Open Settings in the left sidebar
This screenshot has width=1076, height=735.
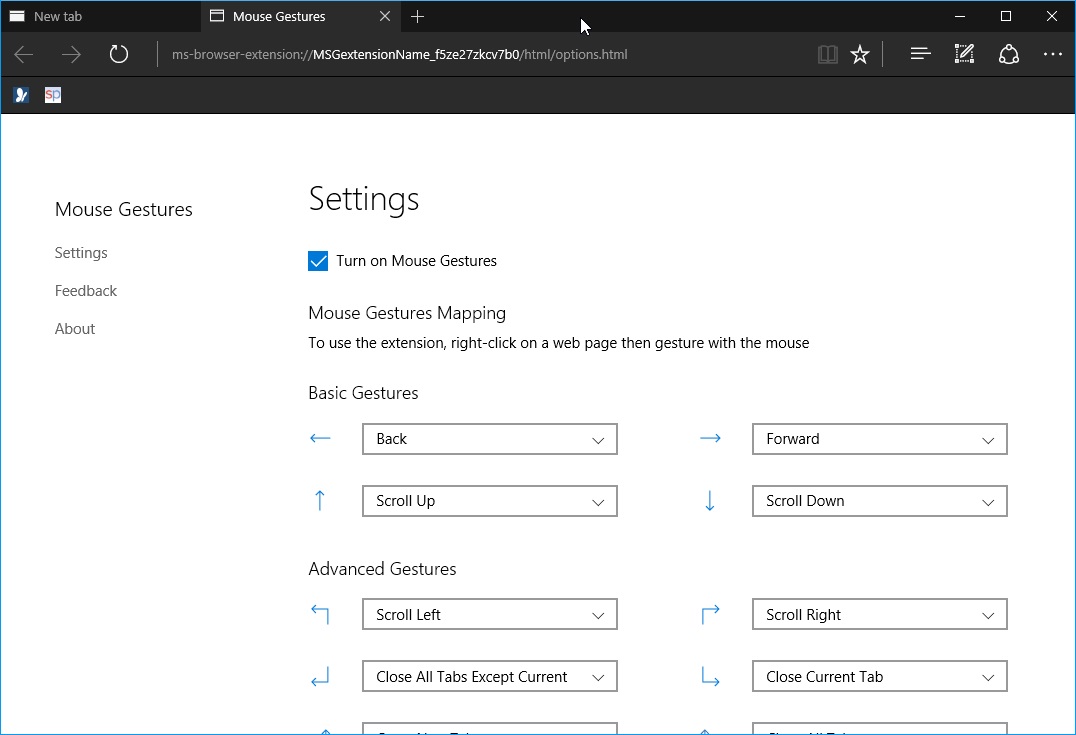(x=81, y=253)
